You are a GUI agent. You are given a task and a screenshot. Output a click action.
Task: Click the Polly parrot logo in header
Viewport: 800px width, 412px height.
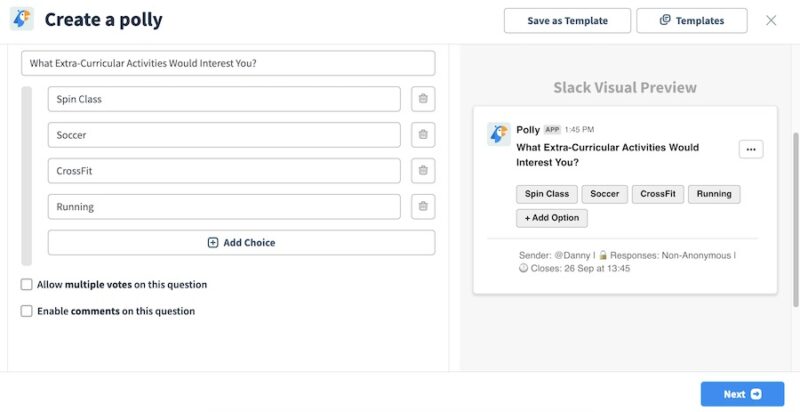click(22, 19)
